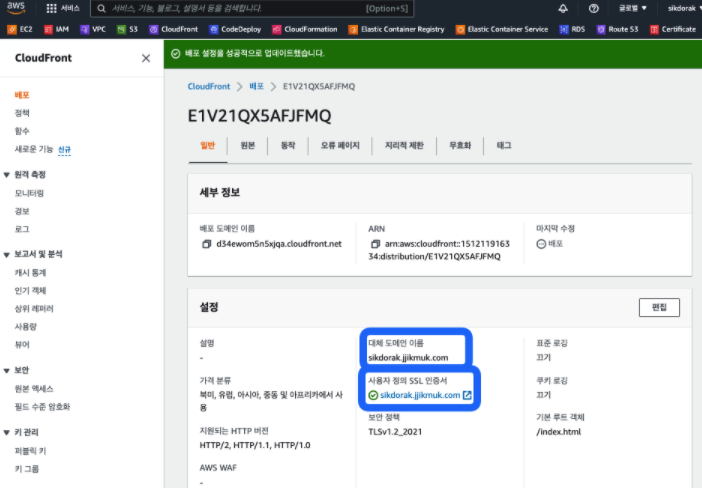
Task: Go to 배포 breadcrumb link
Action: (x=257, y=86)
